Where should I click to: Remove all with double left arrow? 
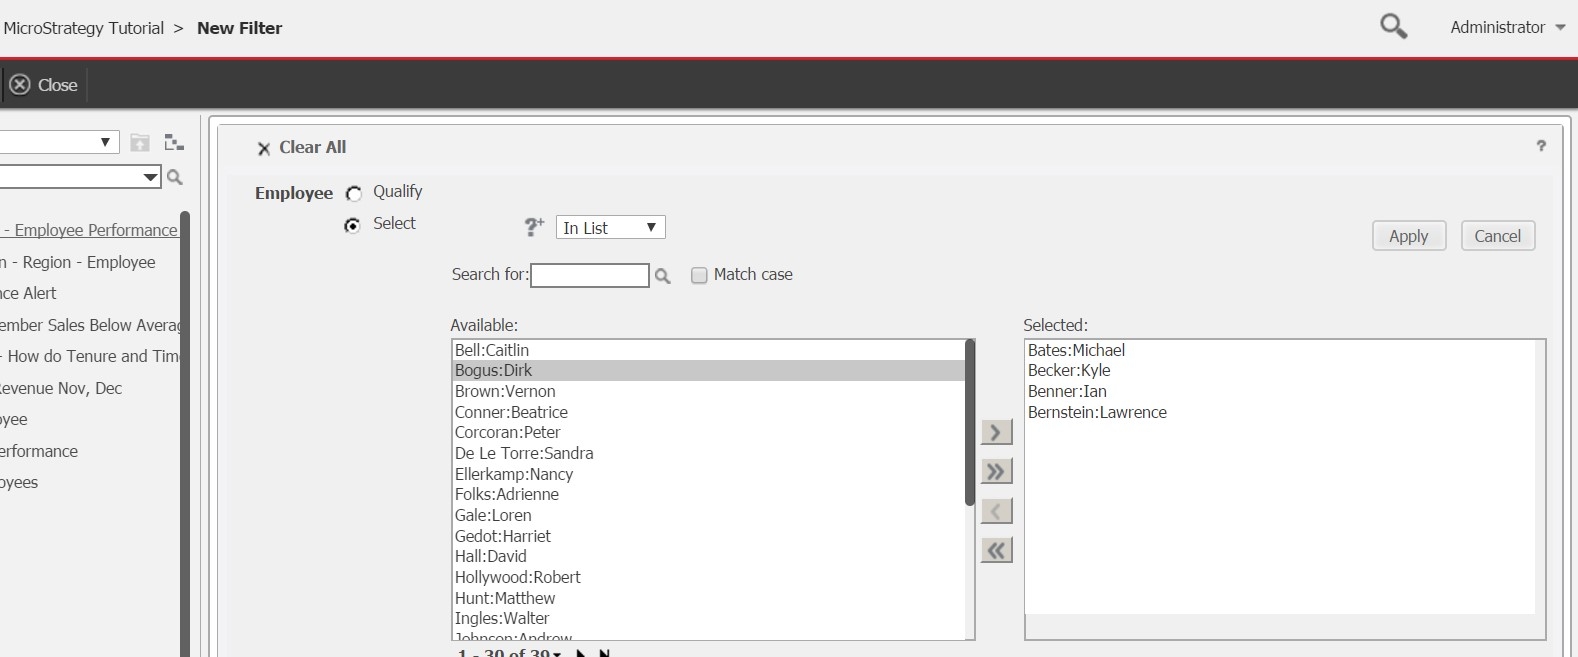coord(996,550)
